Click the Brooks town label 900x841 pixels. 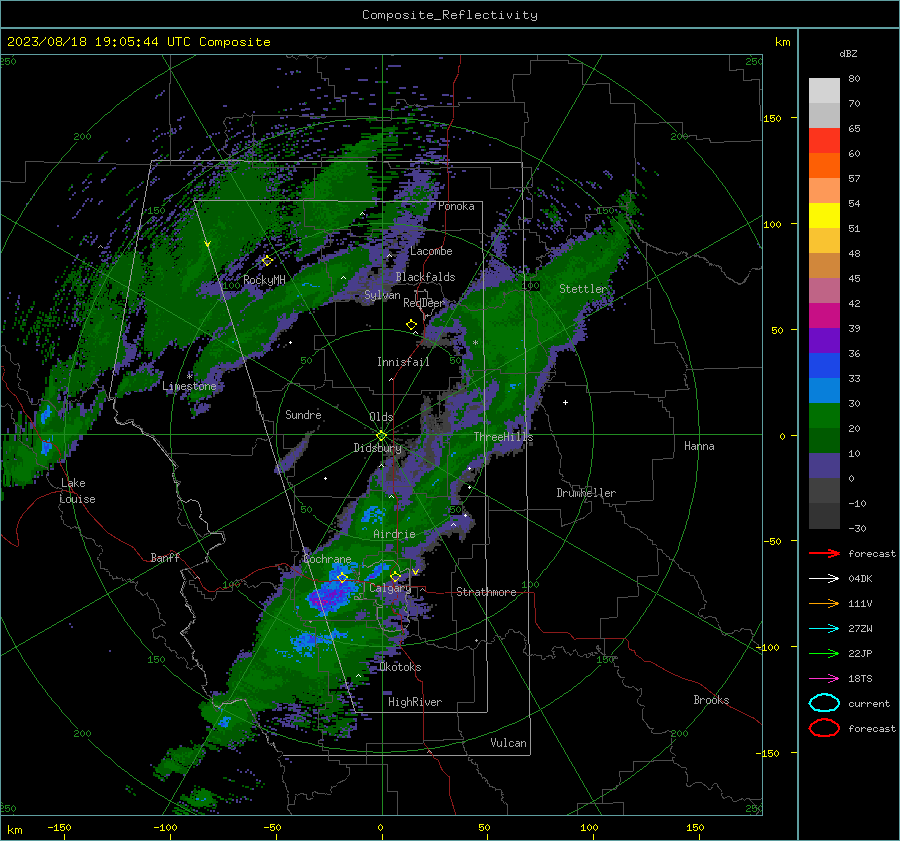pos(711,700)
